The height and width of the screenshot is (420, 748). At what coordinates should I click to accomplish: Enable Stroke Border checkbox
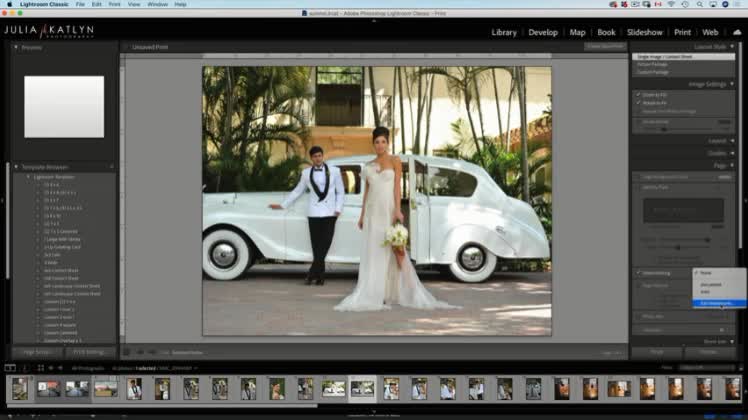[x=638, y=122]
